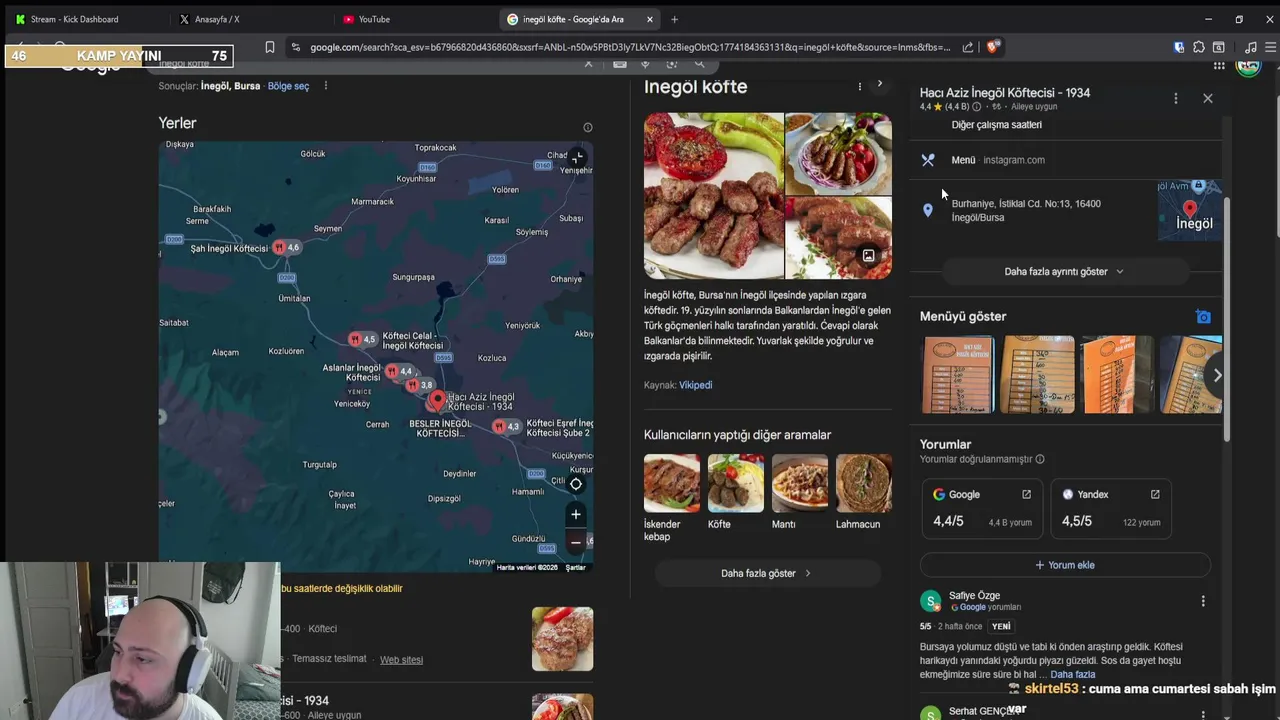Open food thumbnail beside Köfteci listing

562,639
